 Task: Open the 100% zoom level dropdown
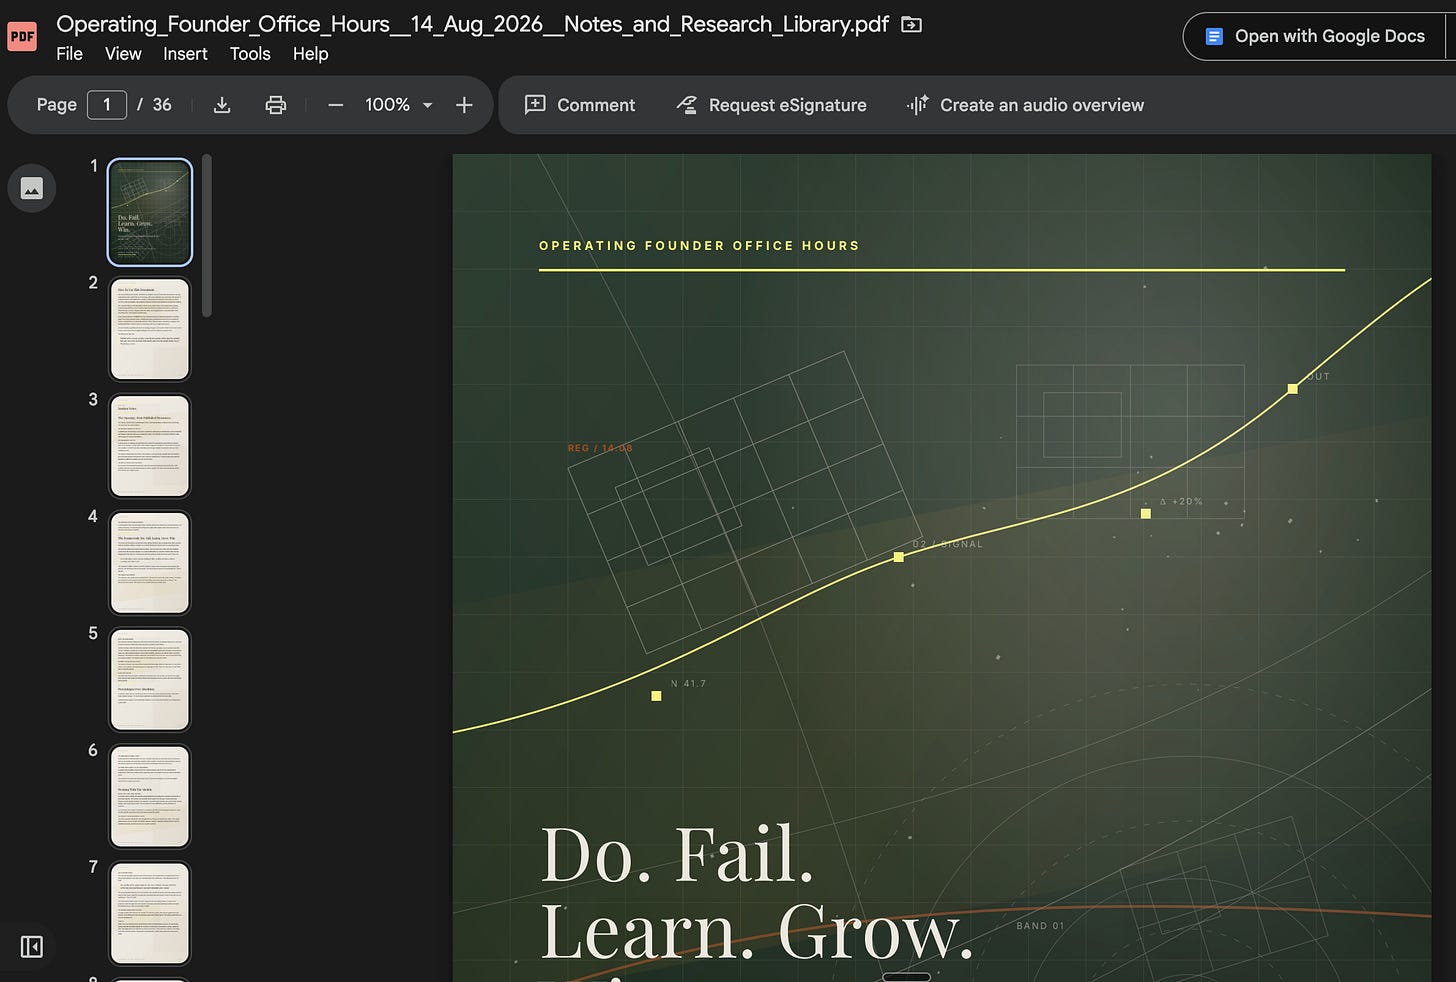click(398, 105)
